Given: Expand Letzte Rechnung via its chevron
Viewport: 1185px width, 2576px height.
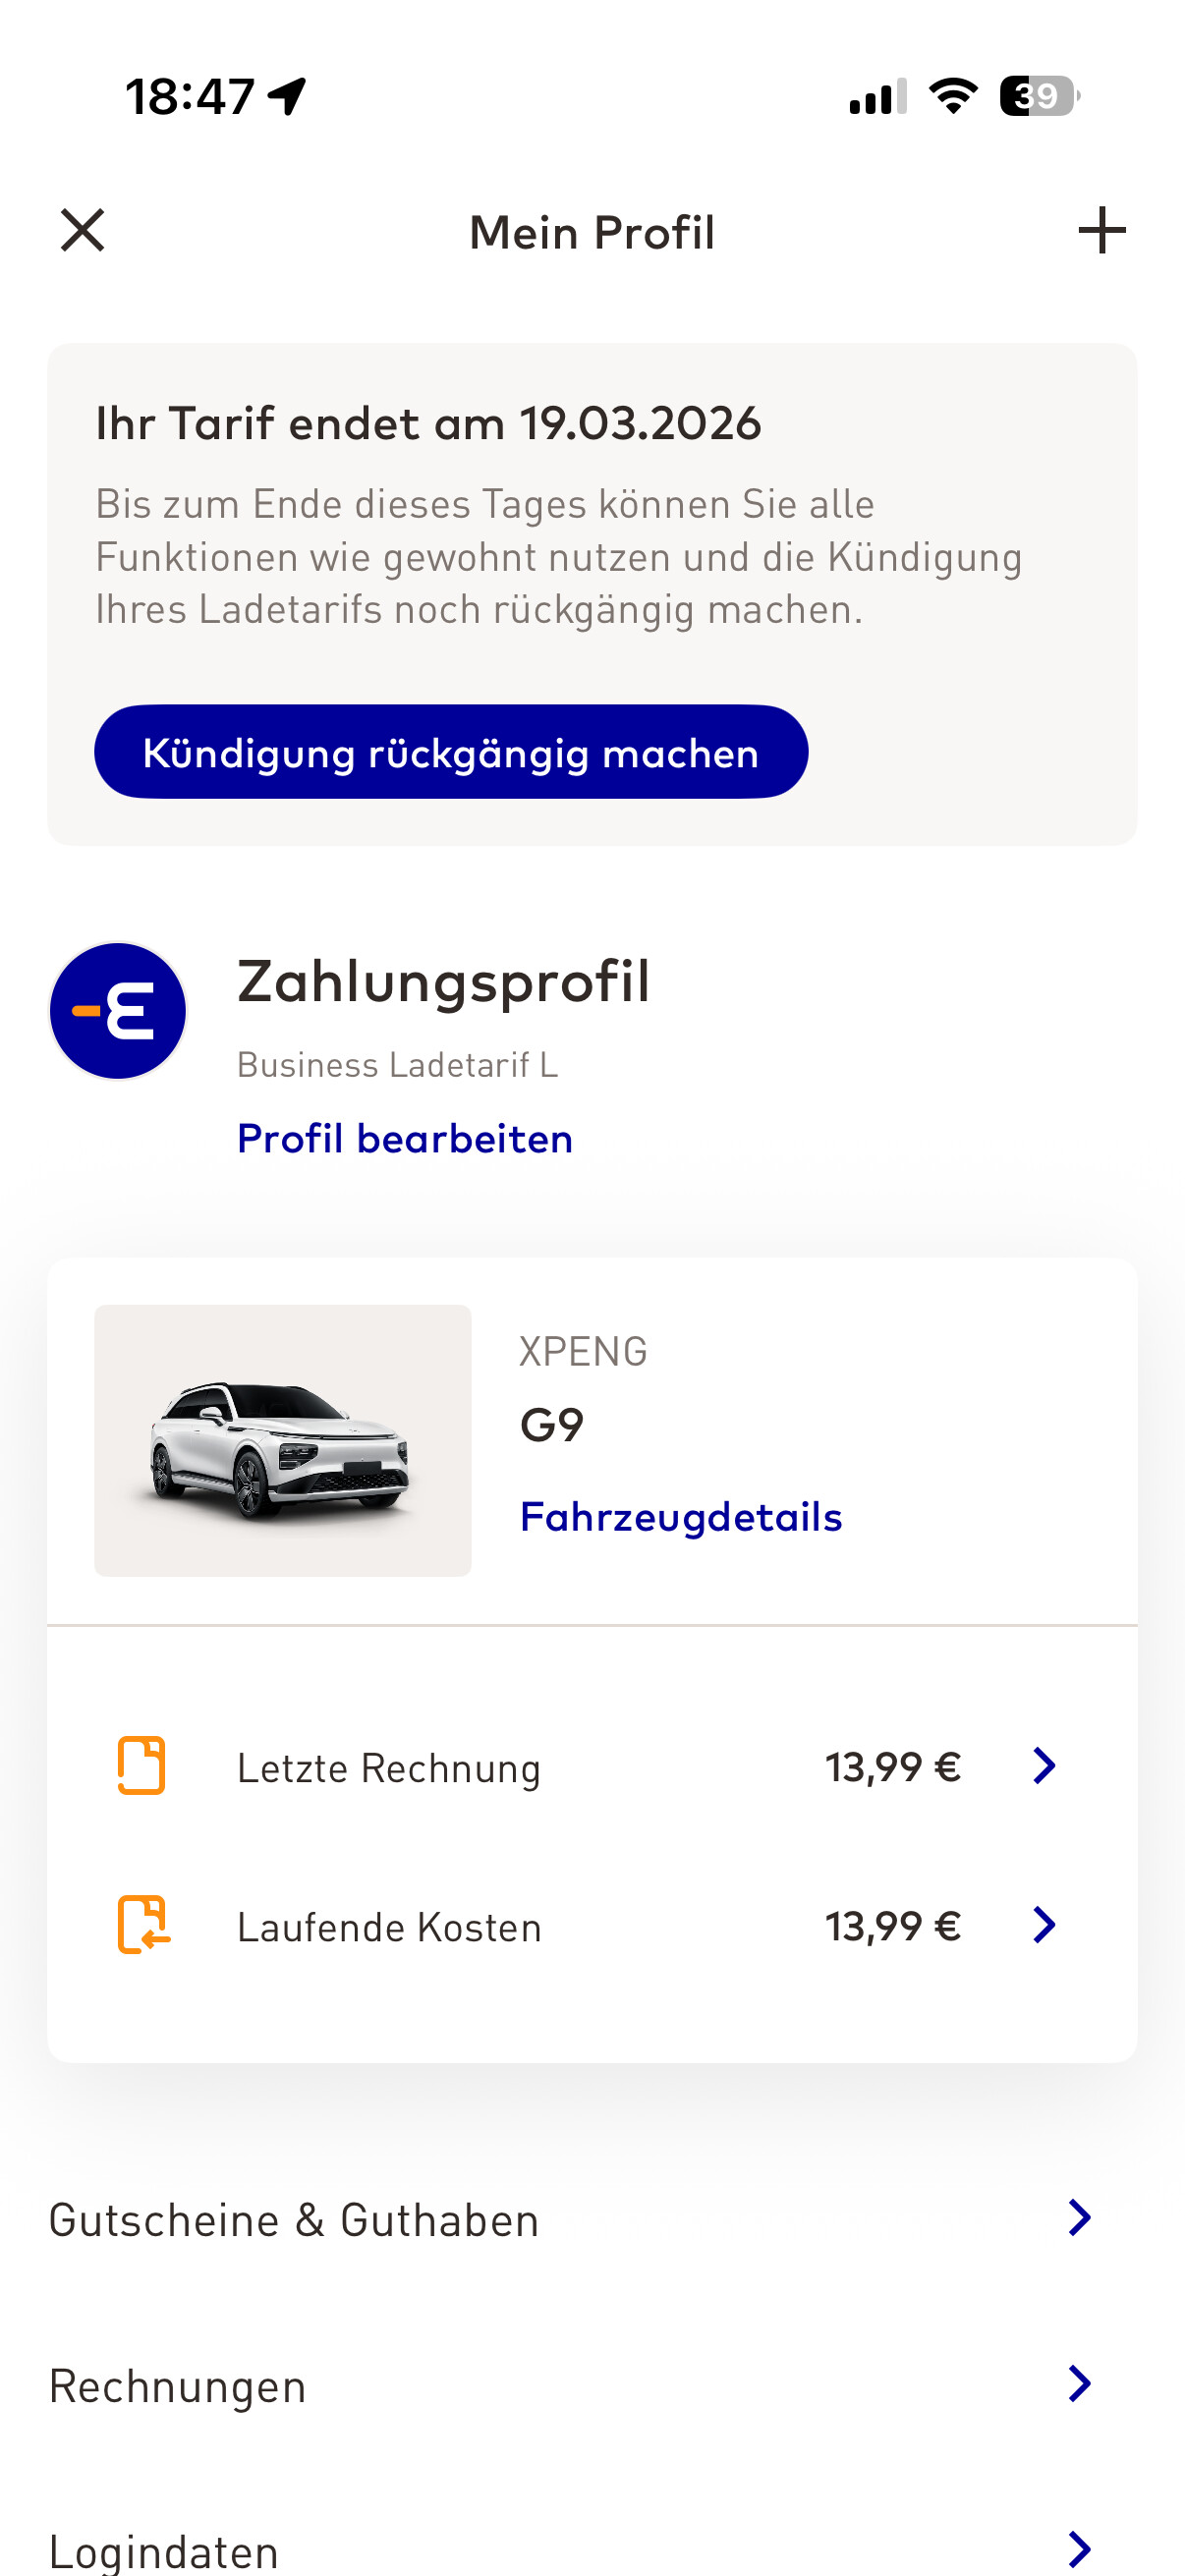Looking at the screenshot, I should (1044, 1766).
